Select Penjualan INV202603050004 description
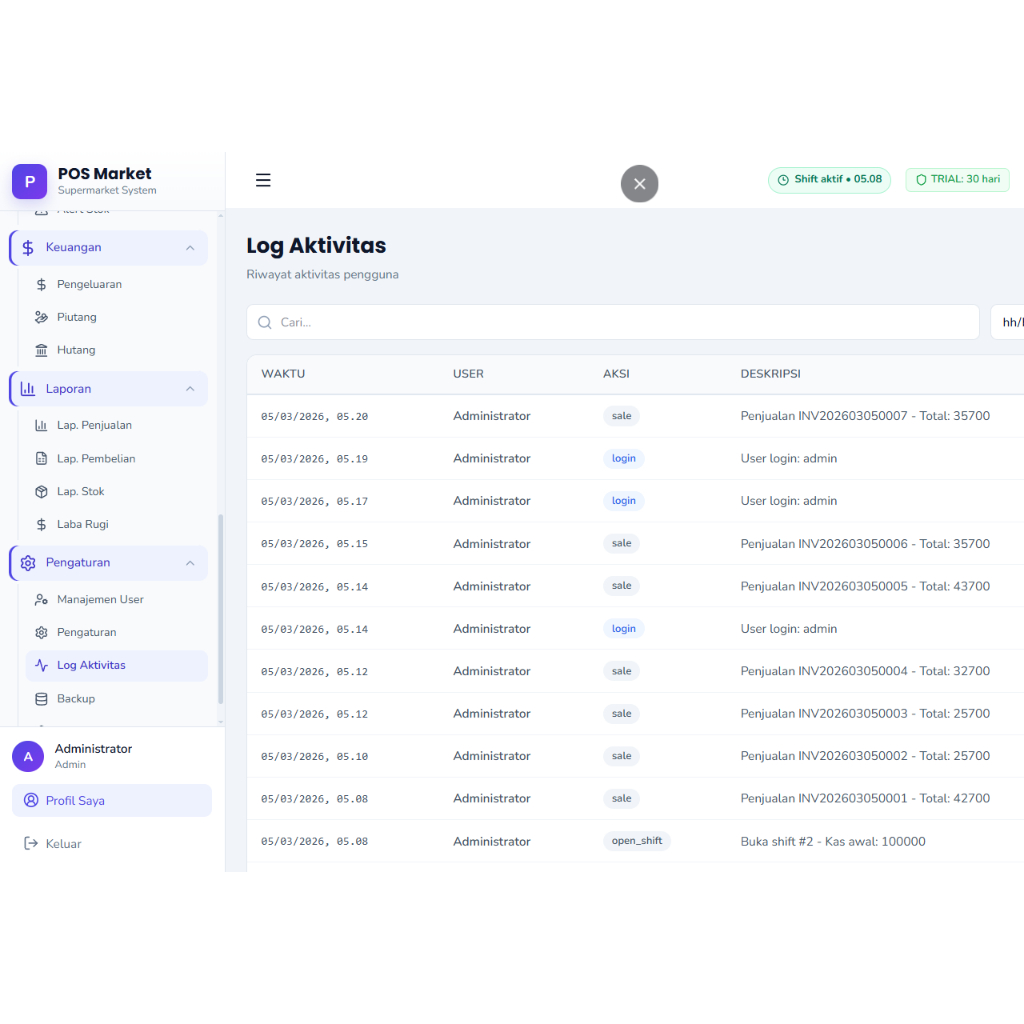Screen dimensions: 1024x1024 (x=865, y=671)
